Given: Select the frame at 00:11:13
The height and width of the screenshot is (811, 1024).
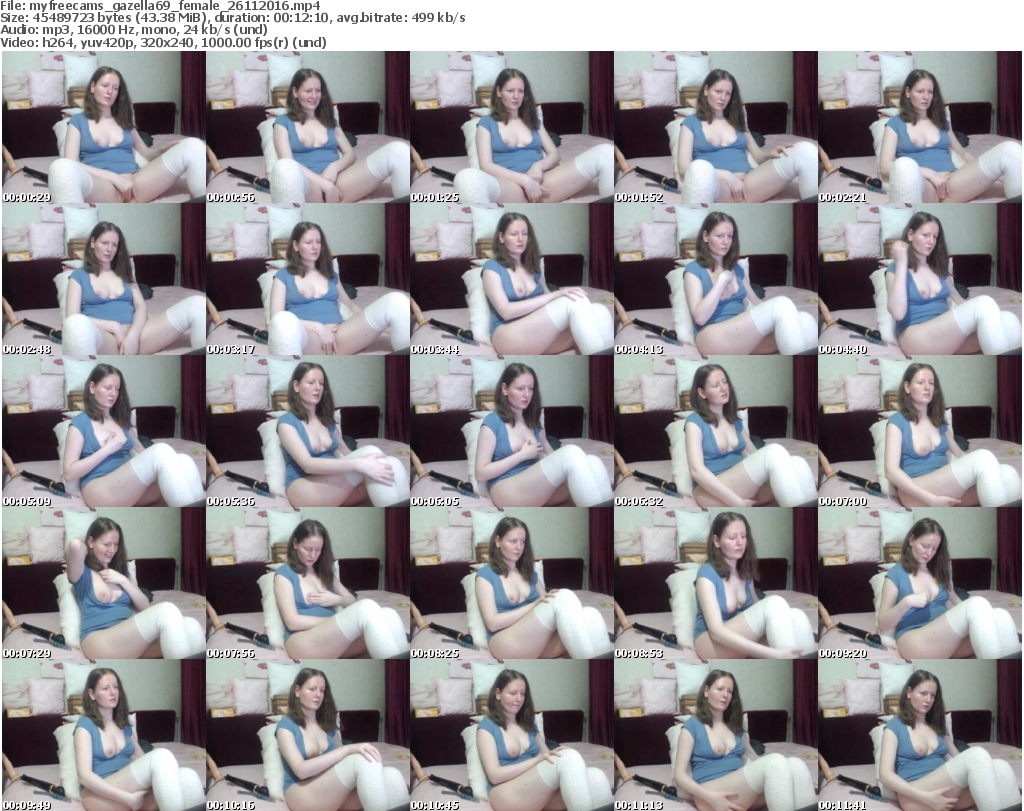Looking at the screenshot, I should [x=716, y=735].
